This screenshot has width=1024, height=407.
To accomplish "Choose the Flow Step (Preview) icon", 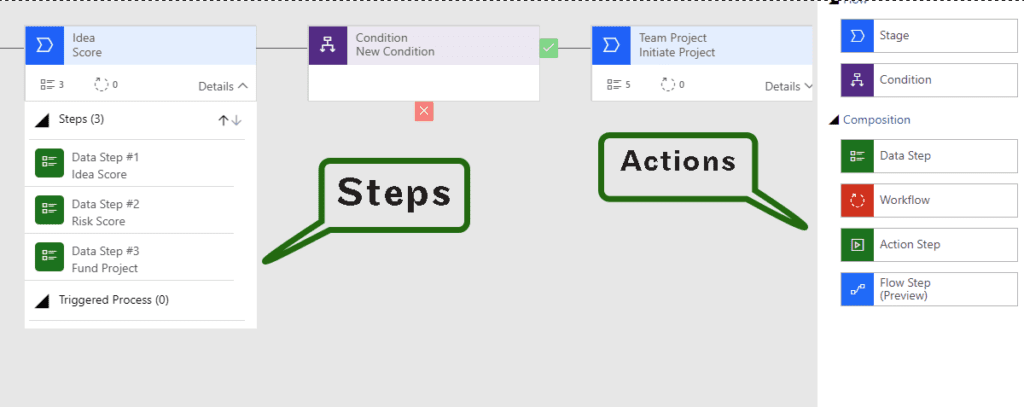I will click(857, 289).
